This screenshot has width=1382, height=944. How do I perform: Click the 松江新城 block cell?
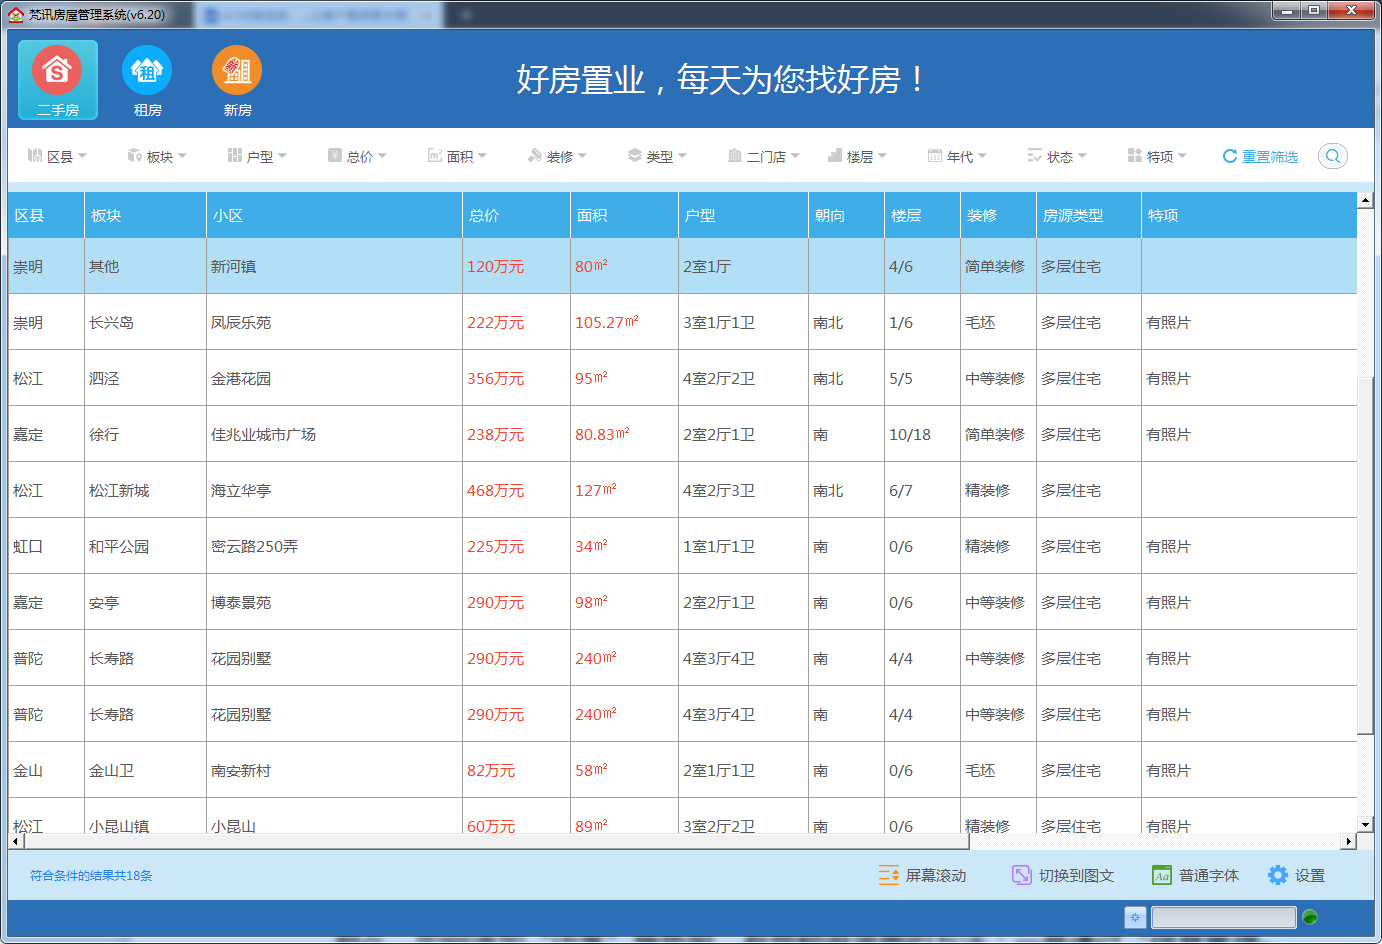pyautogui.click(x=145, y=490)
